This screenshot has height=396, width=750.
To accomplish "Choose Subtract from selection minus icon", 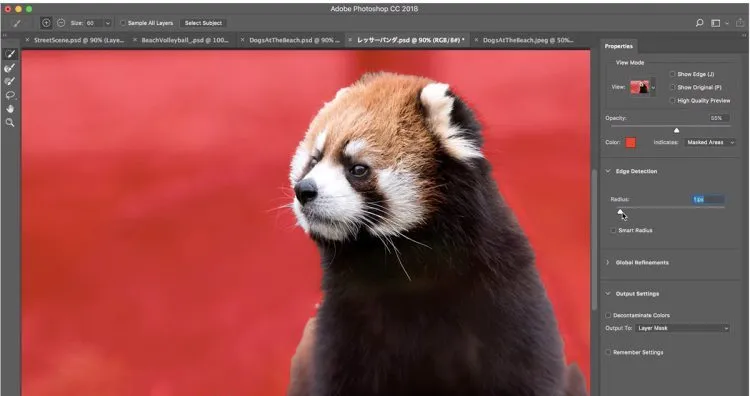I will (61, 23).
